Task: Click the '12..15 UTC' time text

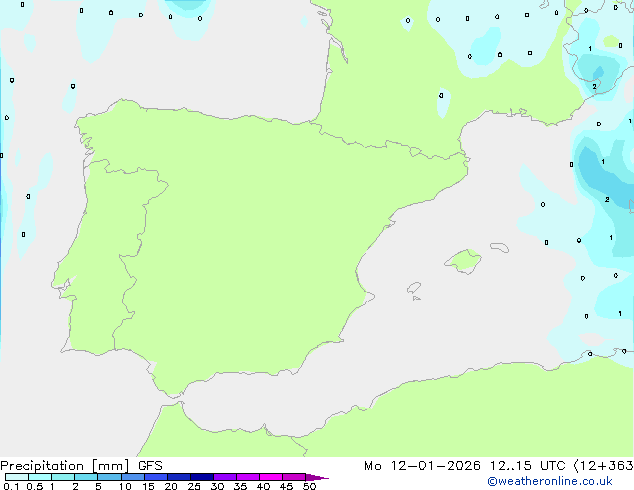Action: (527, 466)
